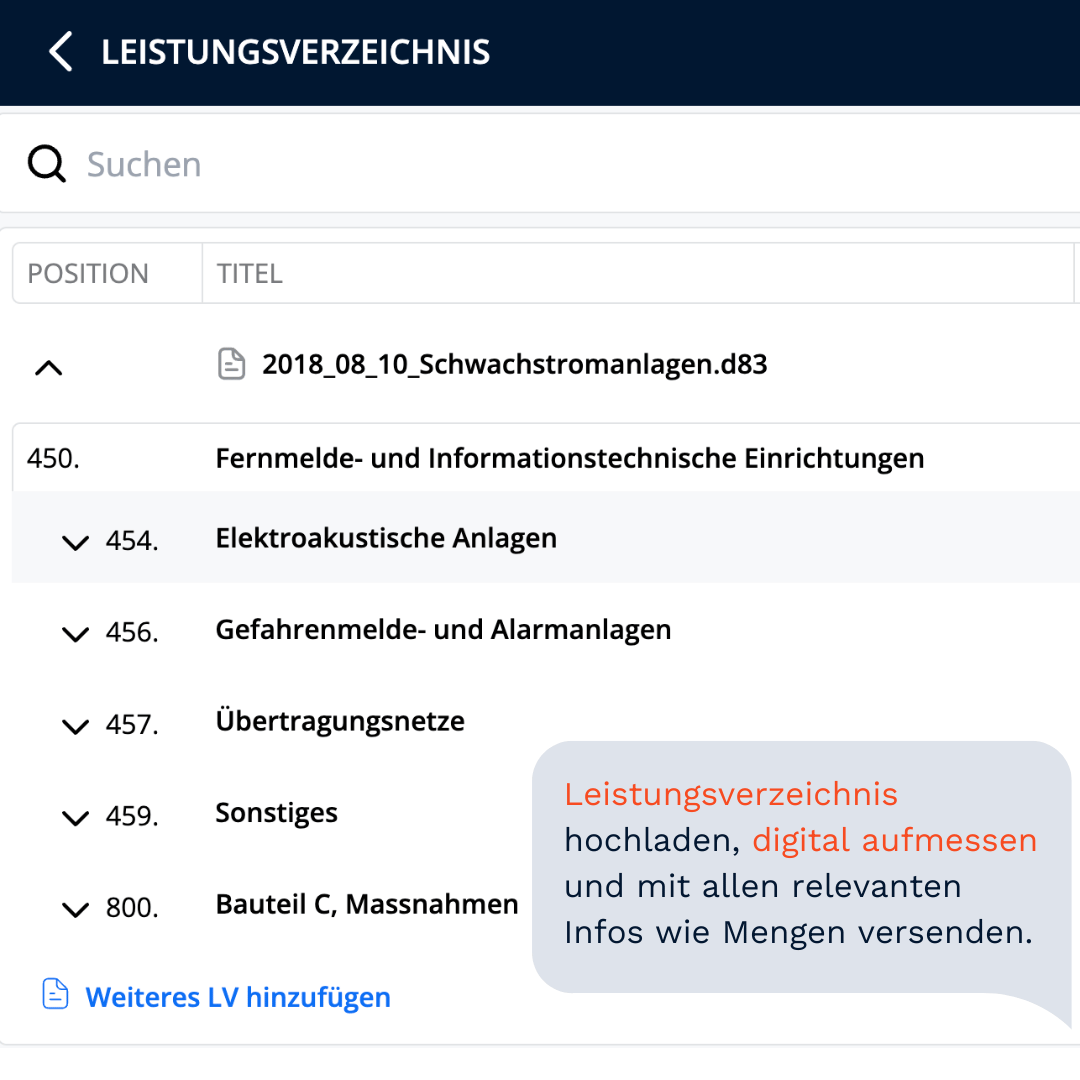Click the Suchen search input field
Viewport: 1080px width, 1080px height.
click(x=300, y=163)
